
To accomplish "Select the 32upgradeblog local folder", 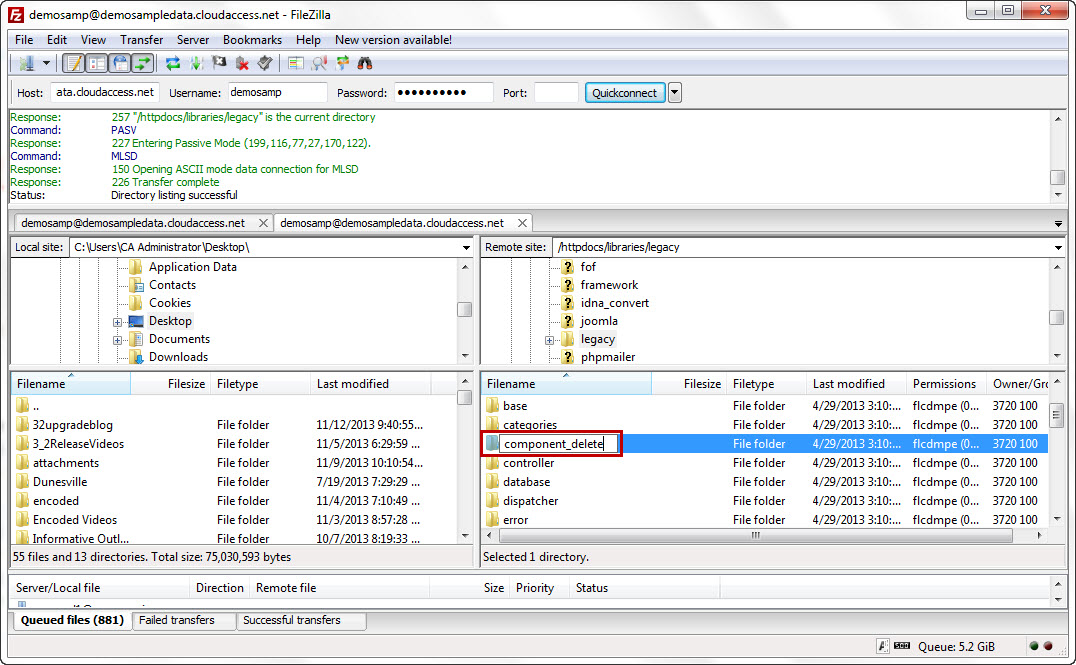I will pyautogui.click(x=73, y=425).
